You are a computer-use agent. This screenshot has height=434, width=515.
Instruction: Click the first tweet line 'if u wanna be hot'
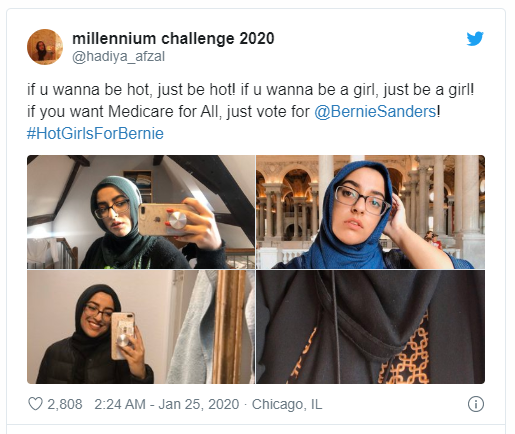250,90
